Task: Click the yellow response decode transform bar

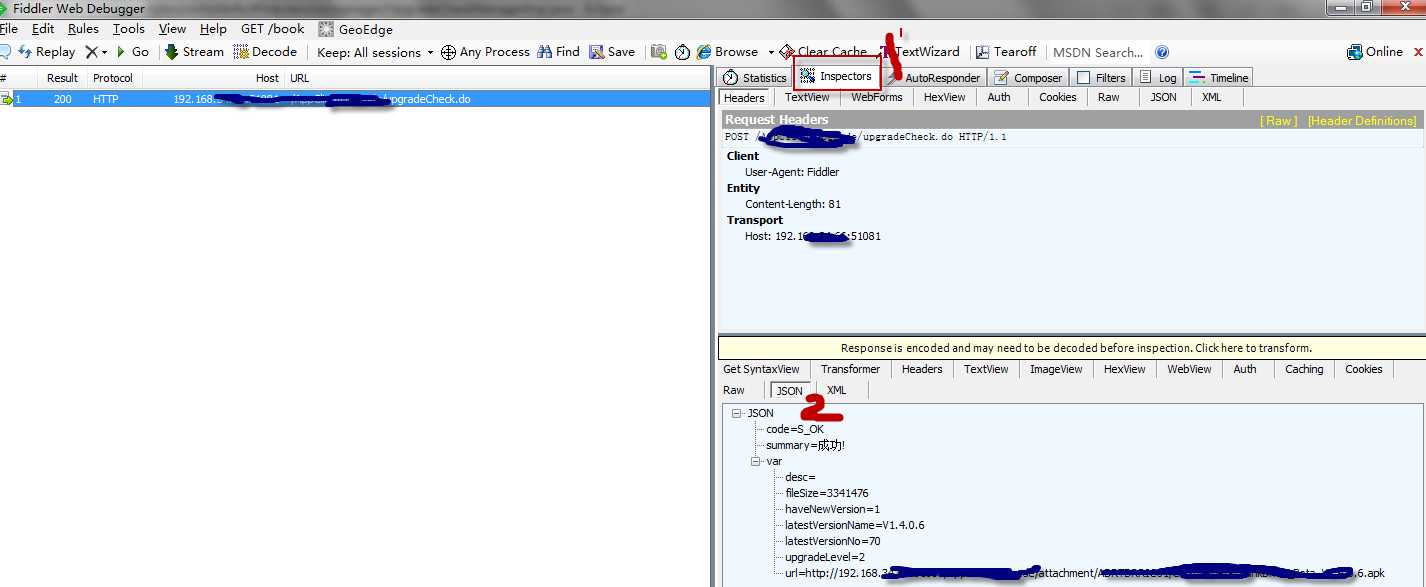Action: (1072, 348)
